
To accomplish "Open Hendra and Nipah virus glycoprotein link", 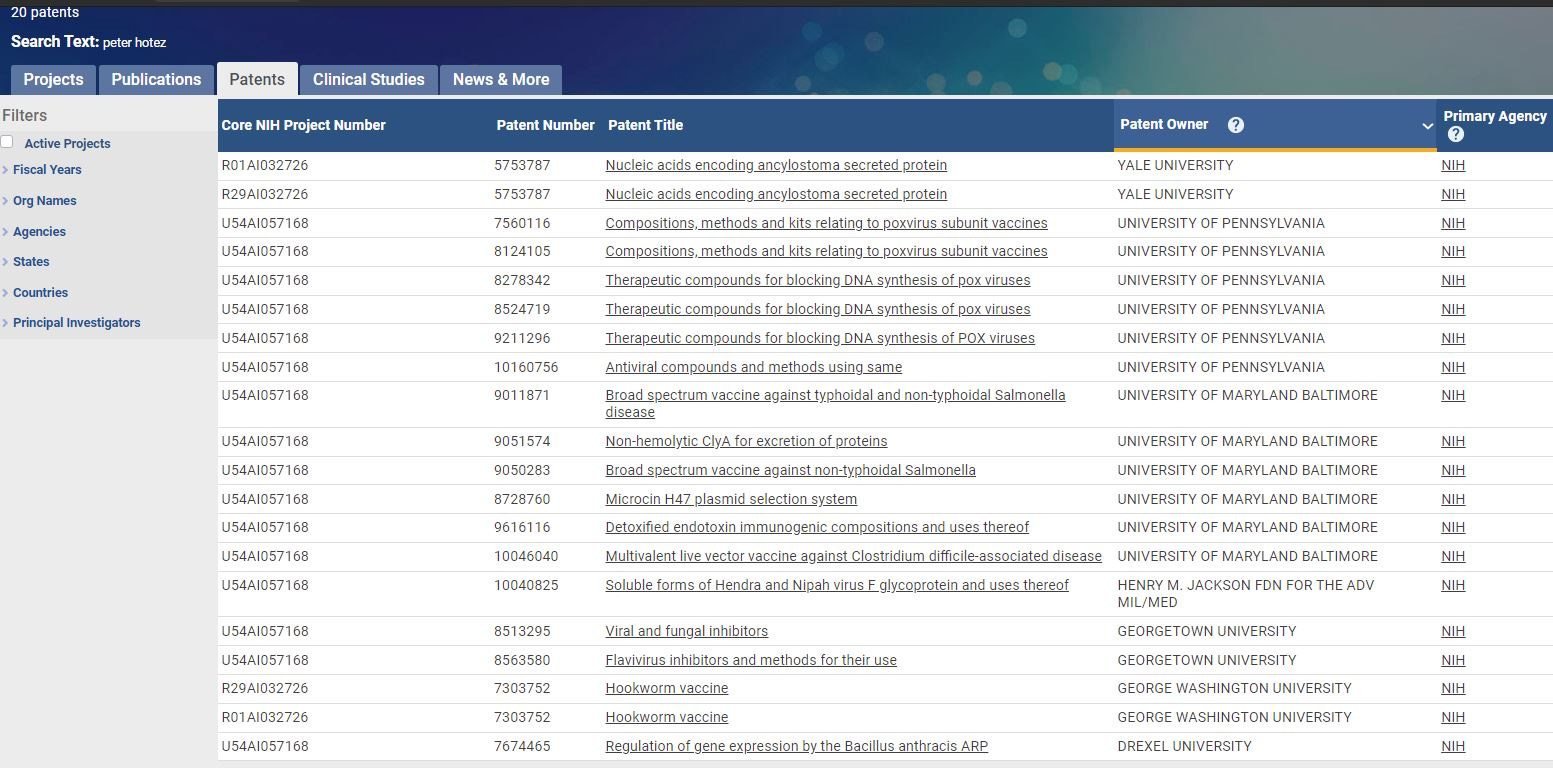I will click(x=837, y=585).
